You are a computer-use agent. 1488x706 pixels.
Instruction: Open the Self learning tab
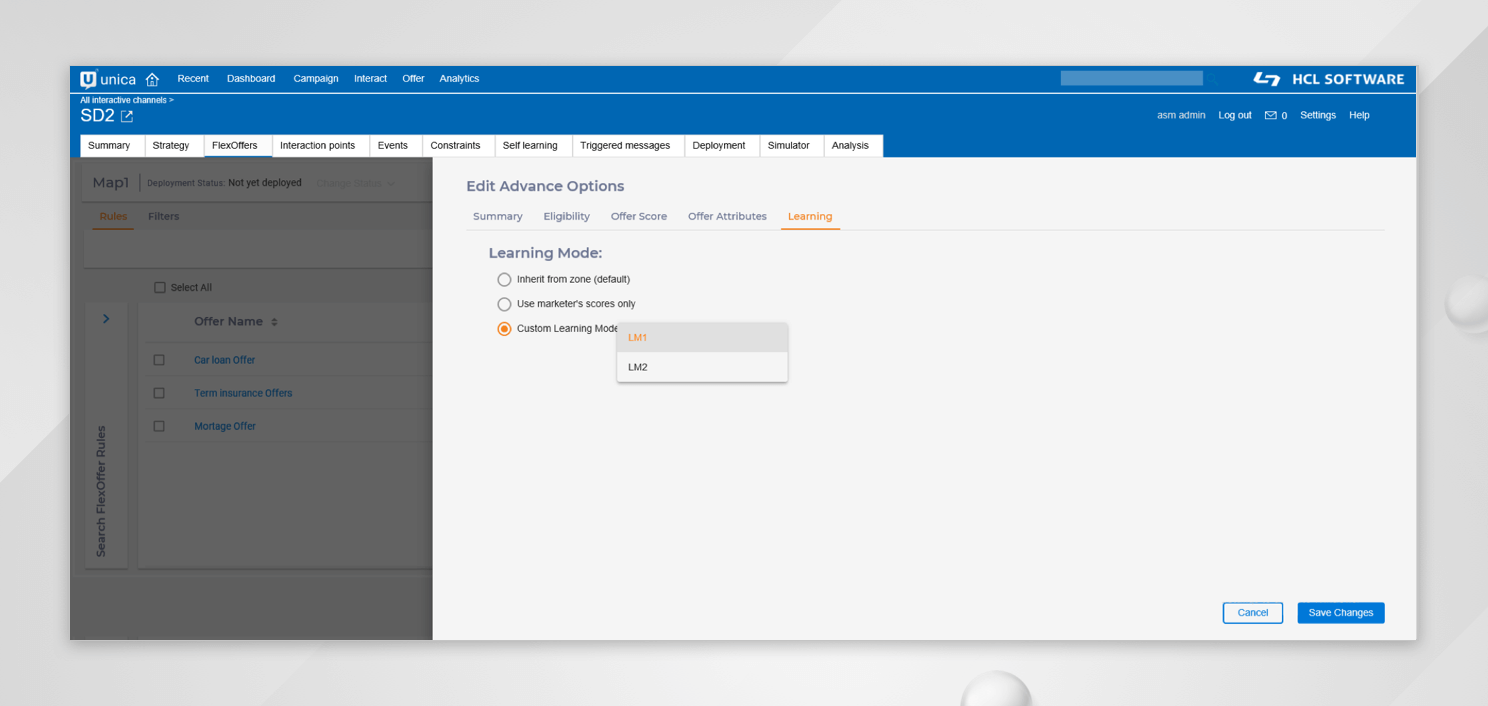point(530,146)
